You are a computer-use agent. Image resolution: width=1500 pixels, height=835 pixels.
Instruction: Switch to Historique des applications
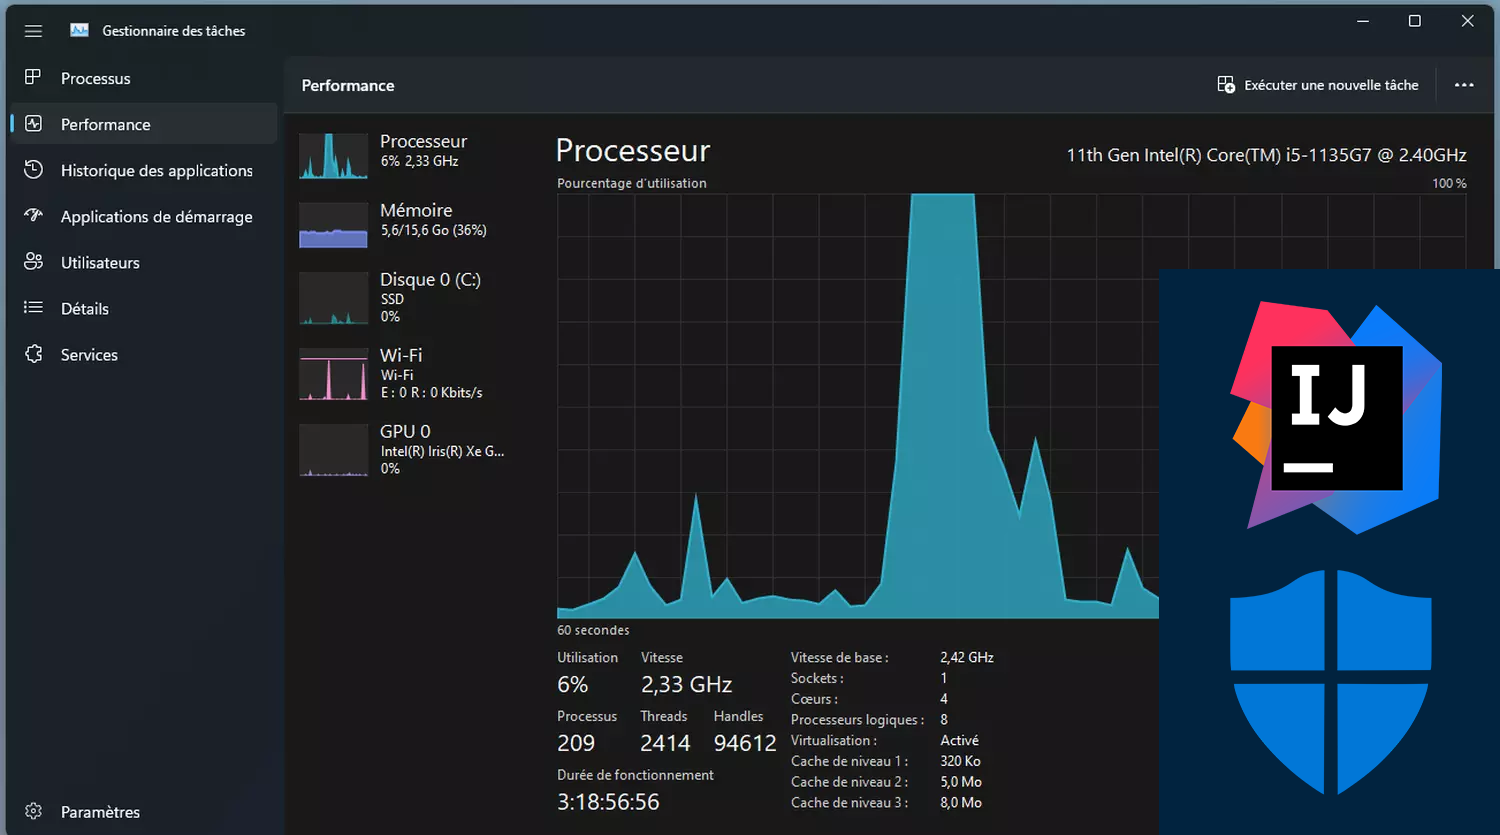(144, 170)
